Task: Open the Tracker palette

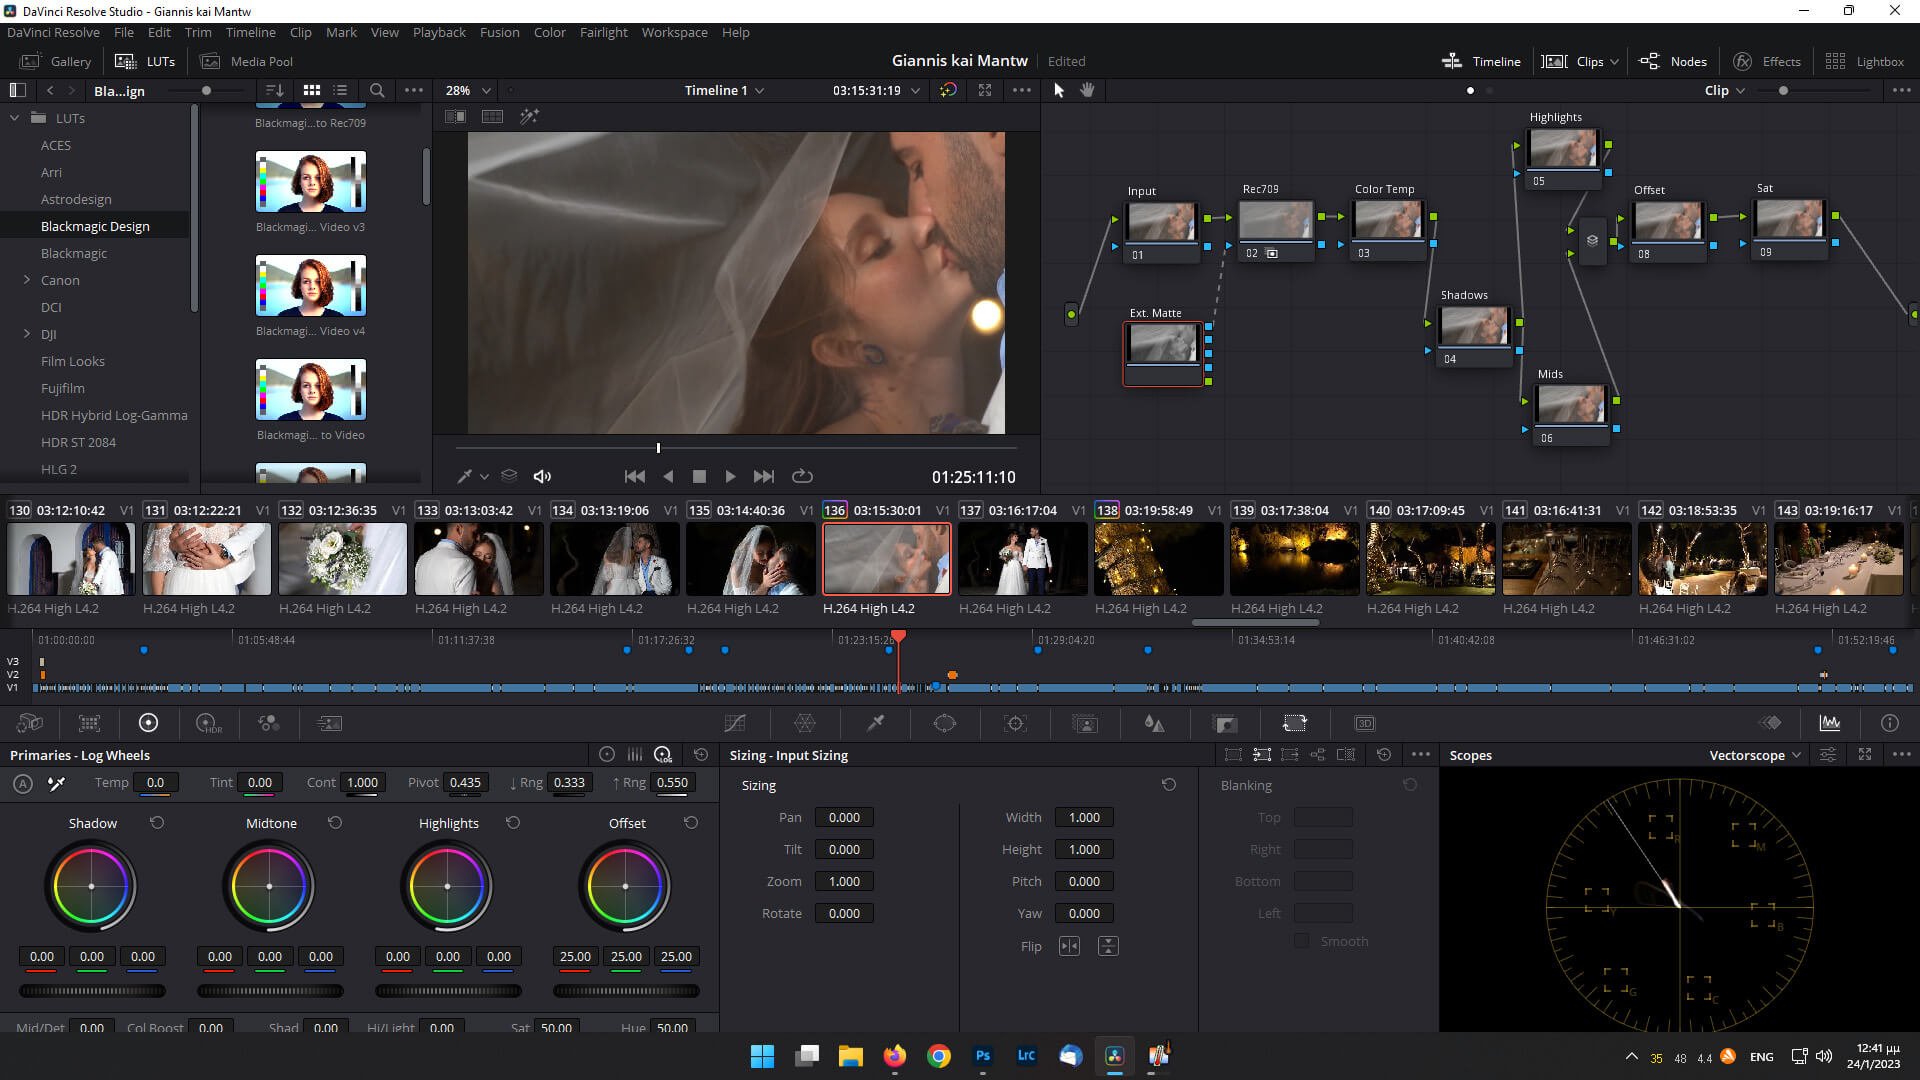Action: click(x=1015, y=723)
